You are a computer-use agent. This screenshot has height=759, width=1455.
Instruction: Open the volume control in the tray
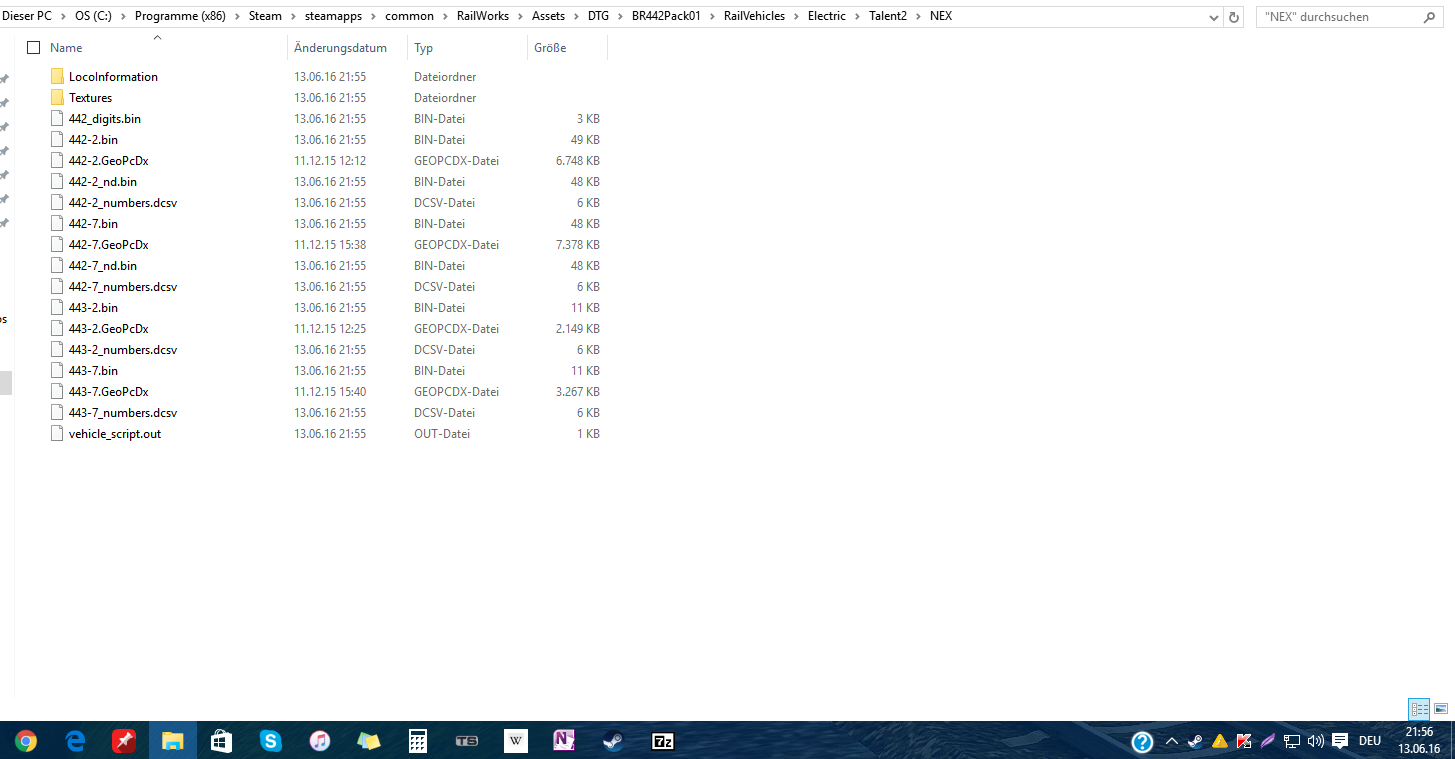point(1315,742)
